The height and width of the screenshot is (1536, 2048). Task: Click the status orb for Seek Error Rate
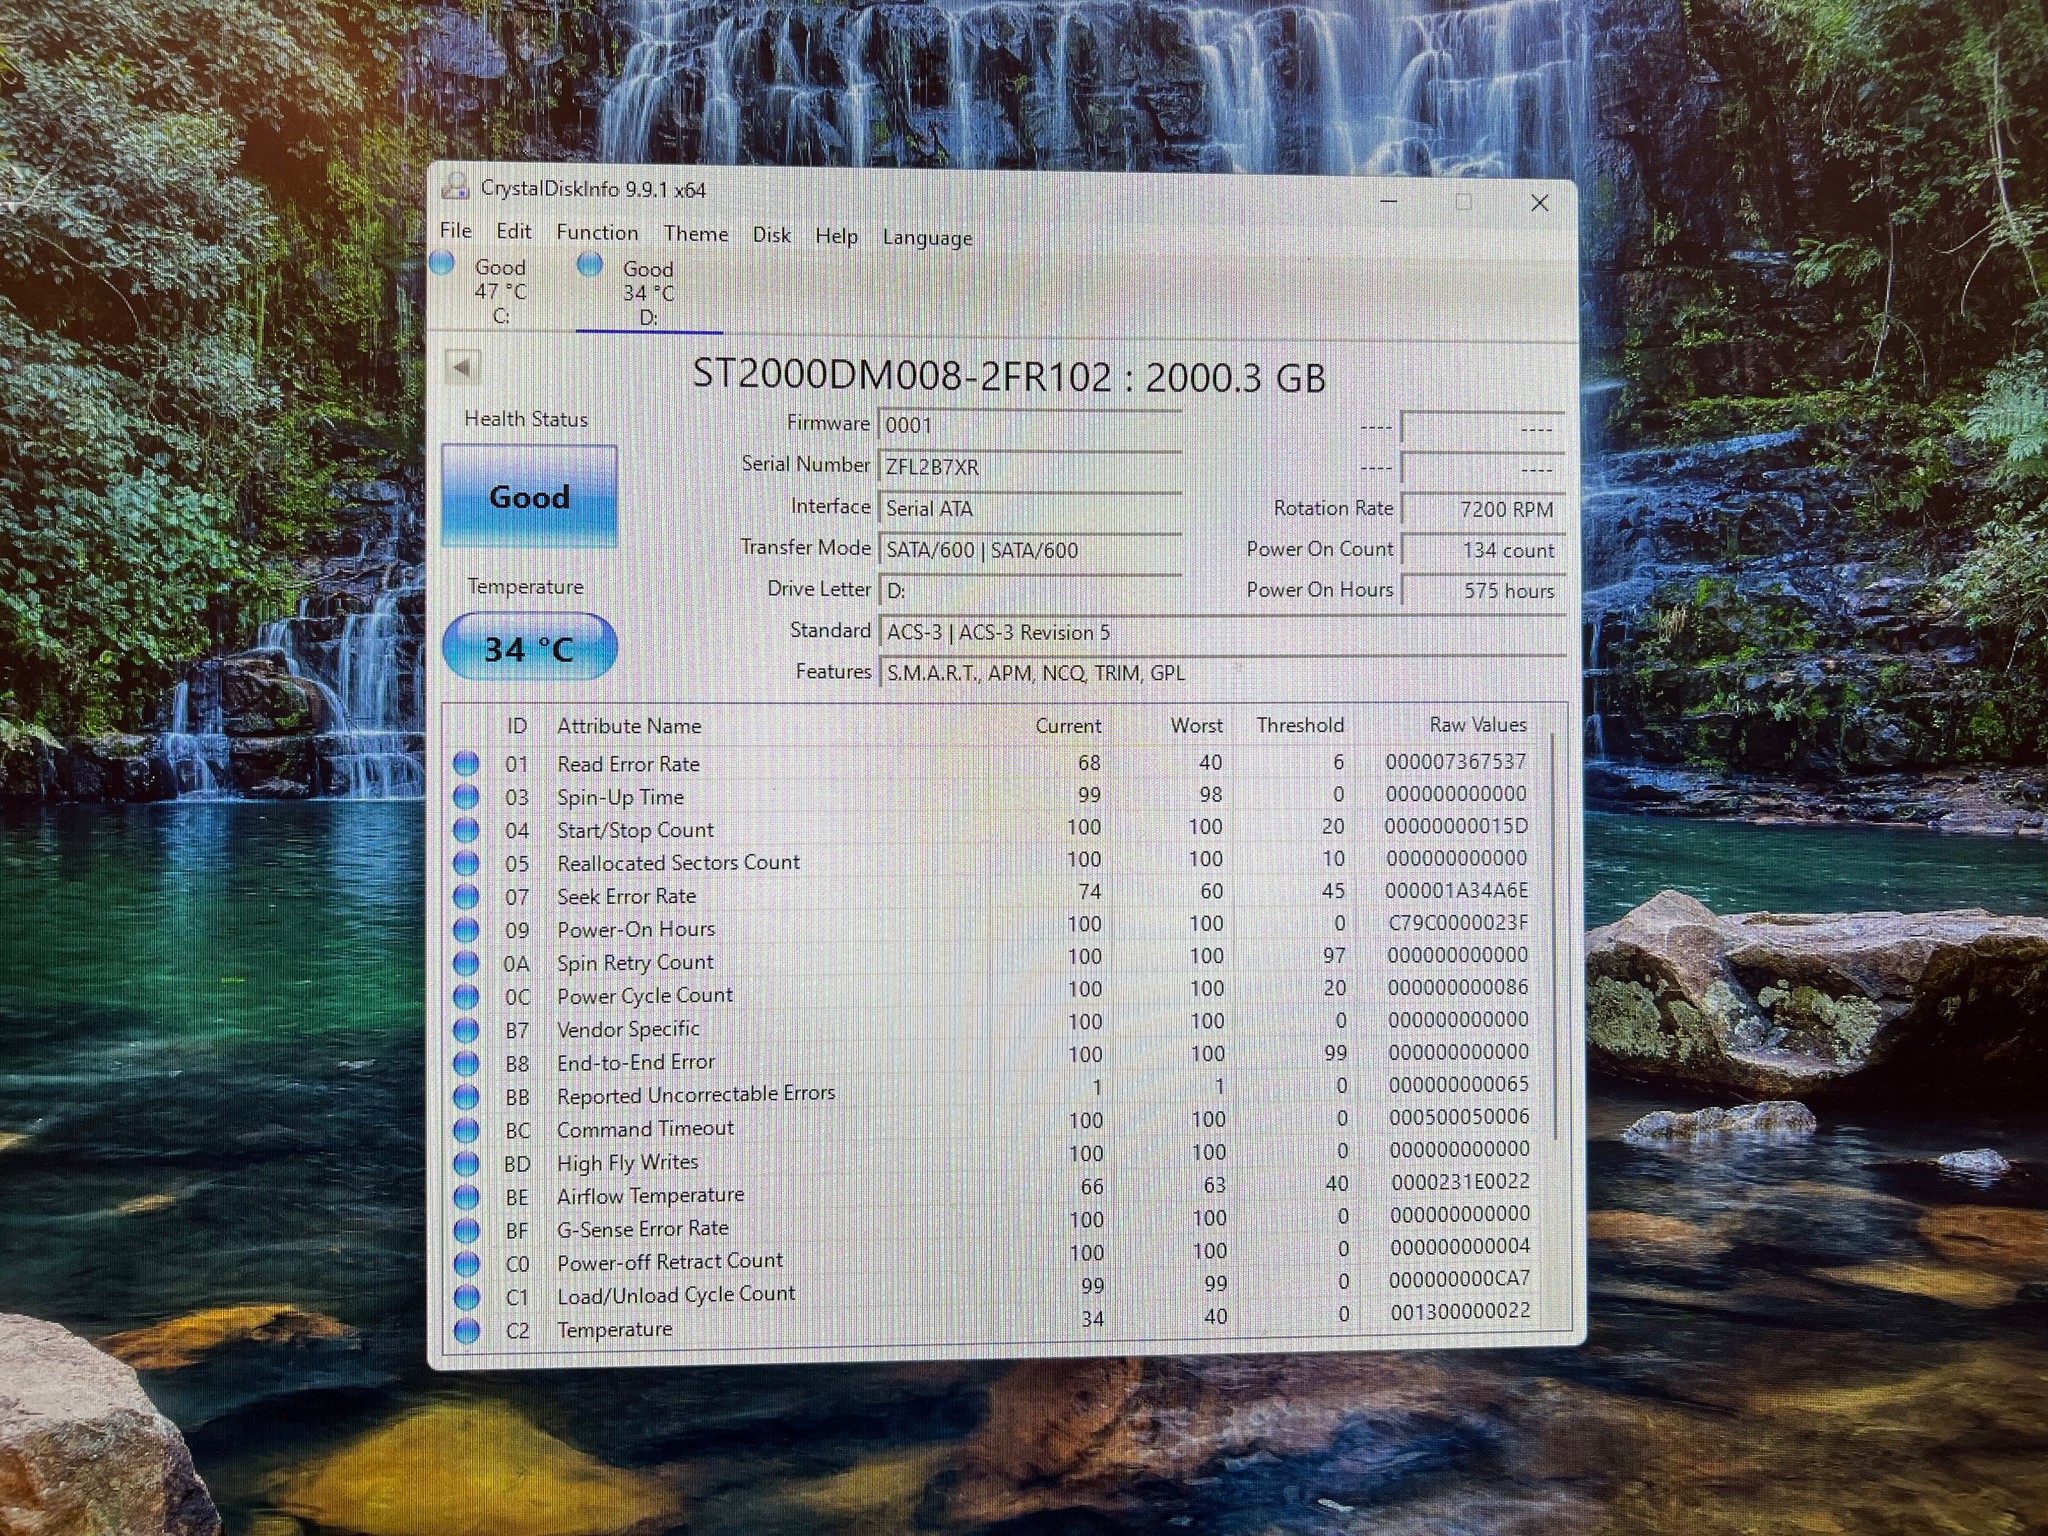click(x=466, y=896)
